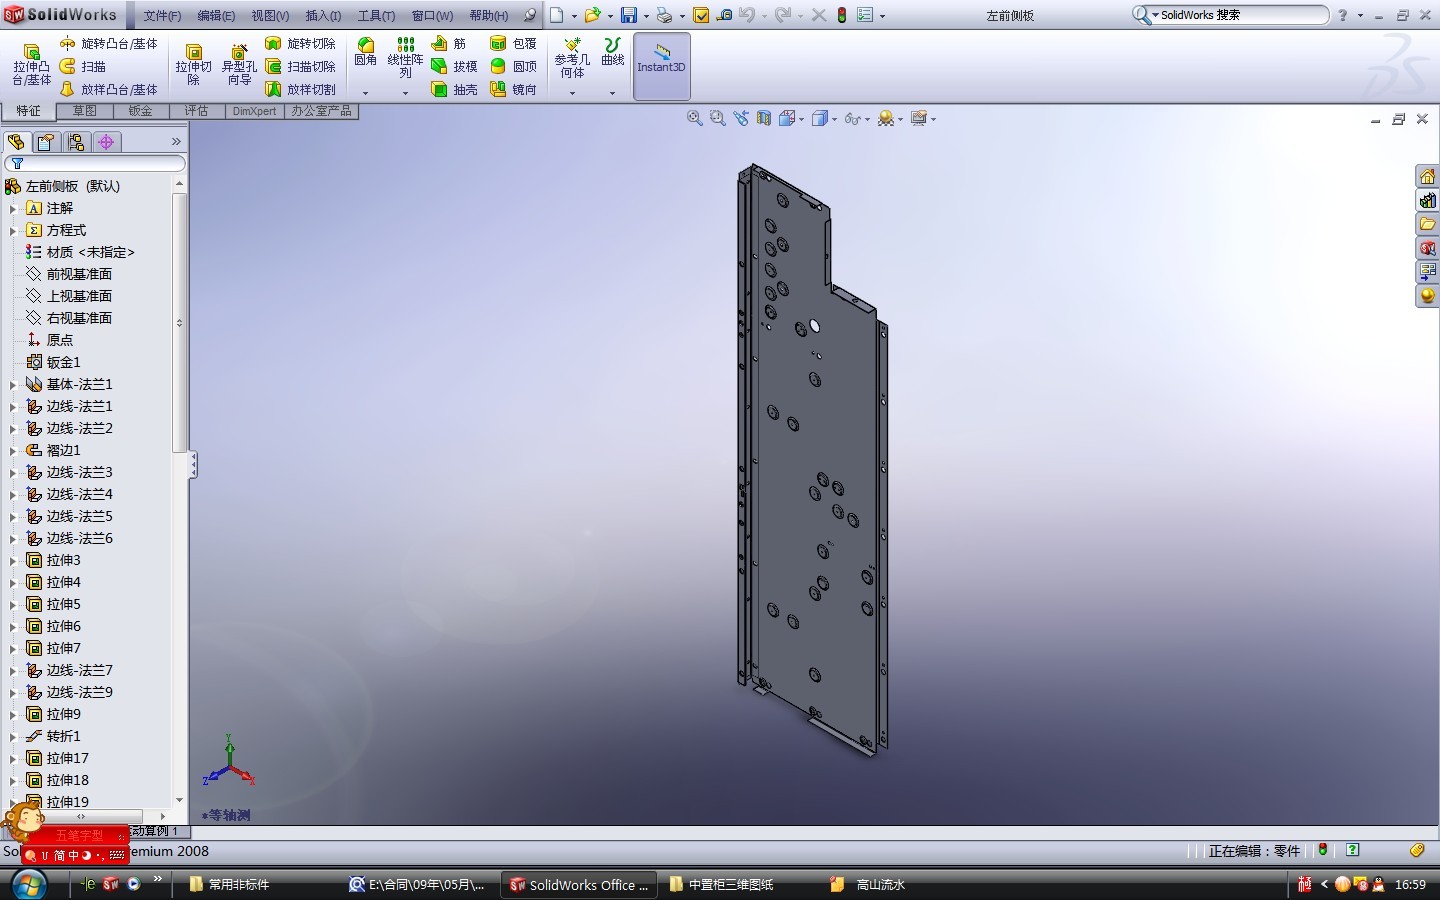Click the Rib (筋) feature tool
Viewport: 1440px width, 900px height.
pos(448,44)
